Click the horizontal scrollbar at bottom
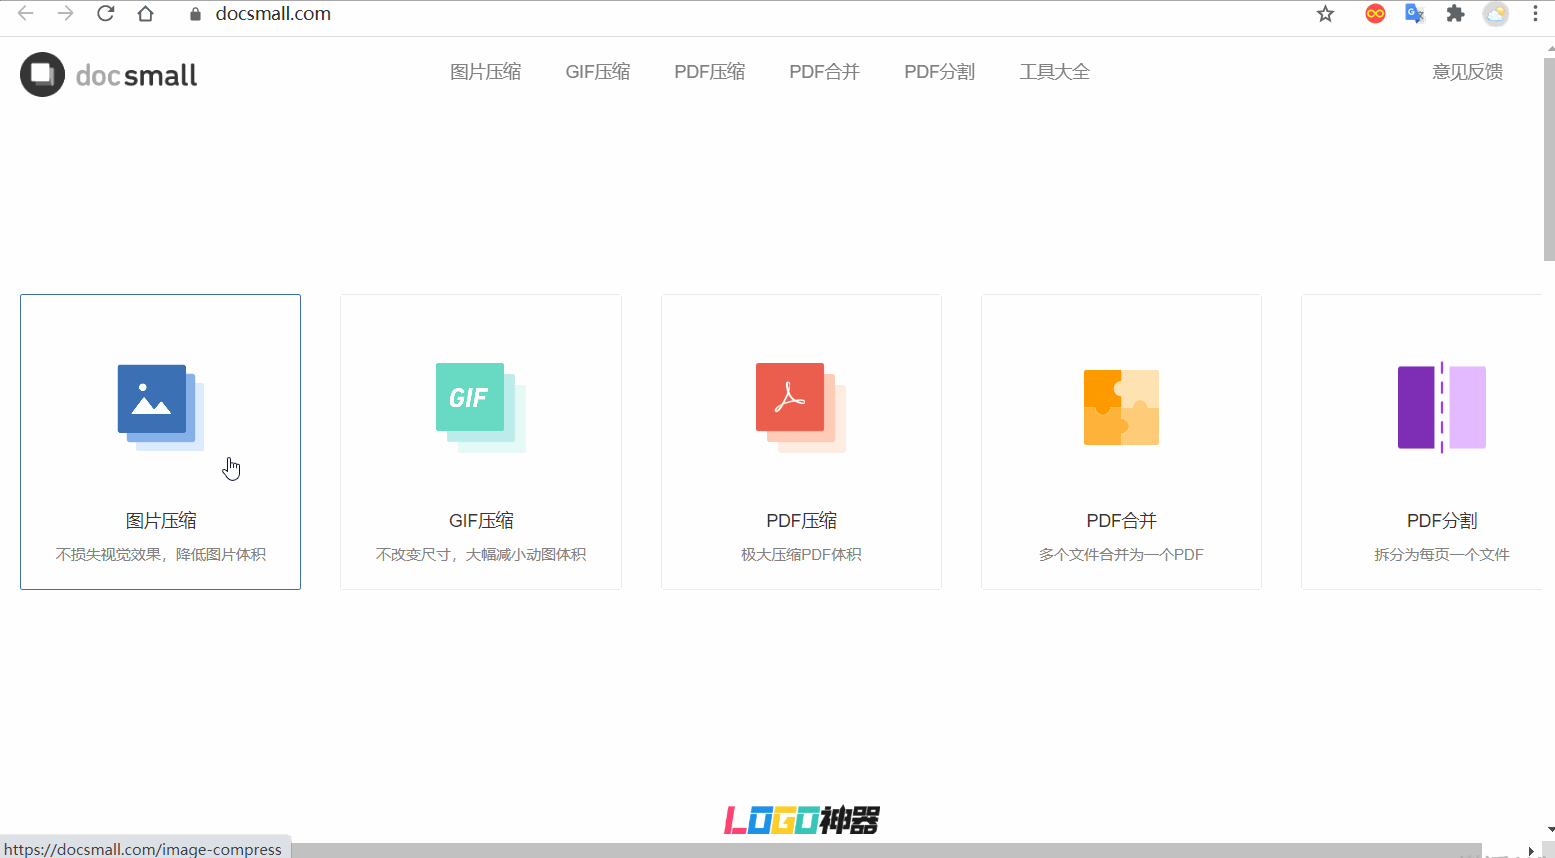The width and height of the screenshot is (1555, 858). click(885, 851)
